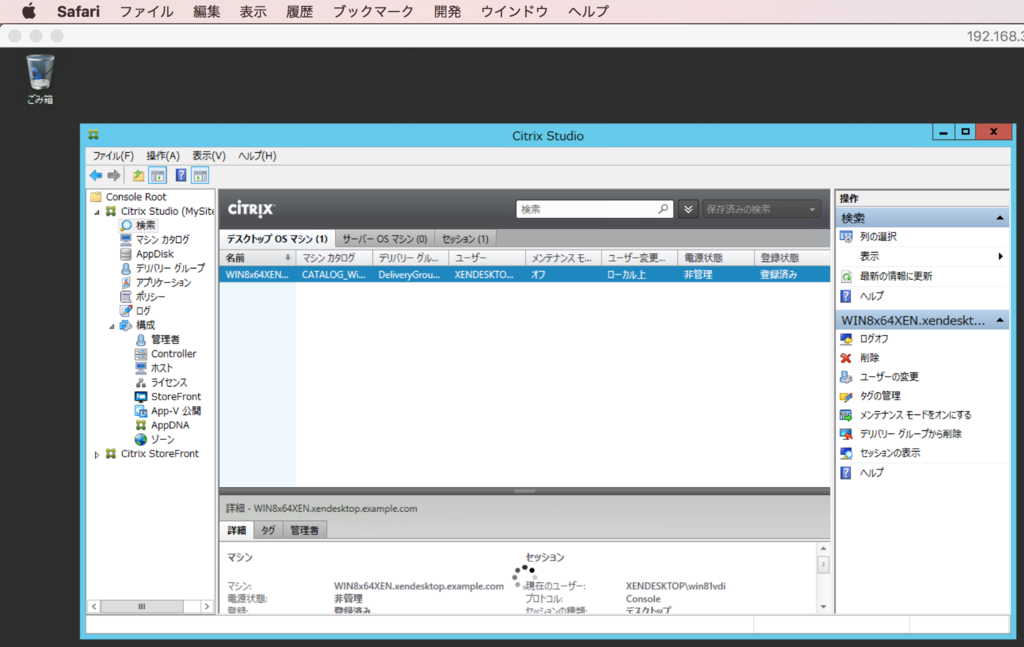Open the ファイル(F) menu
Screen dimensions: 1024x647
click(x=112, y=155)
